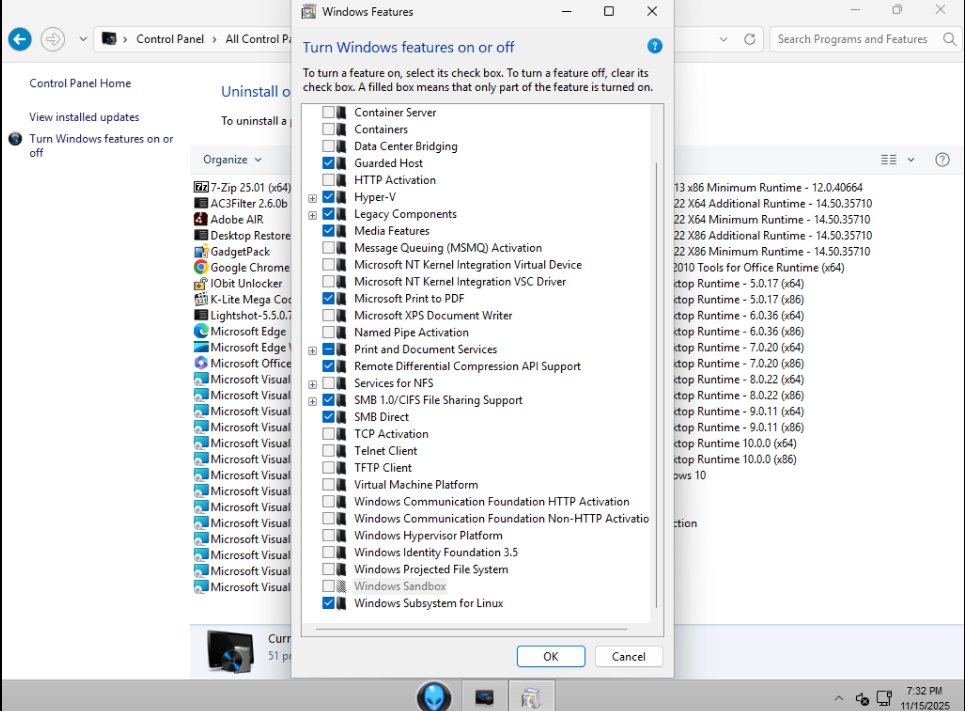Dismiss the dialog with Cancel
965x711 pixels.
click(628, 656)
